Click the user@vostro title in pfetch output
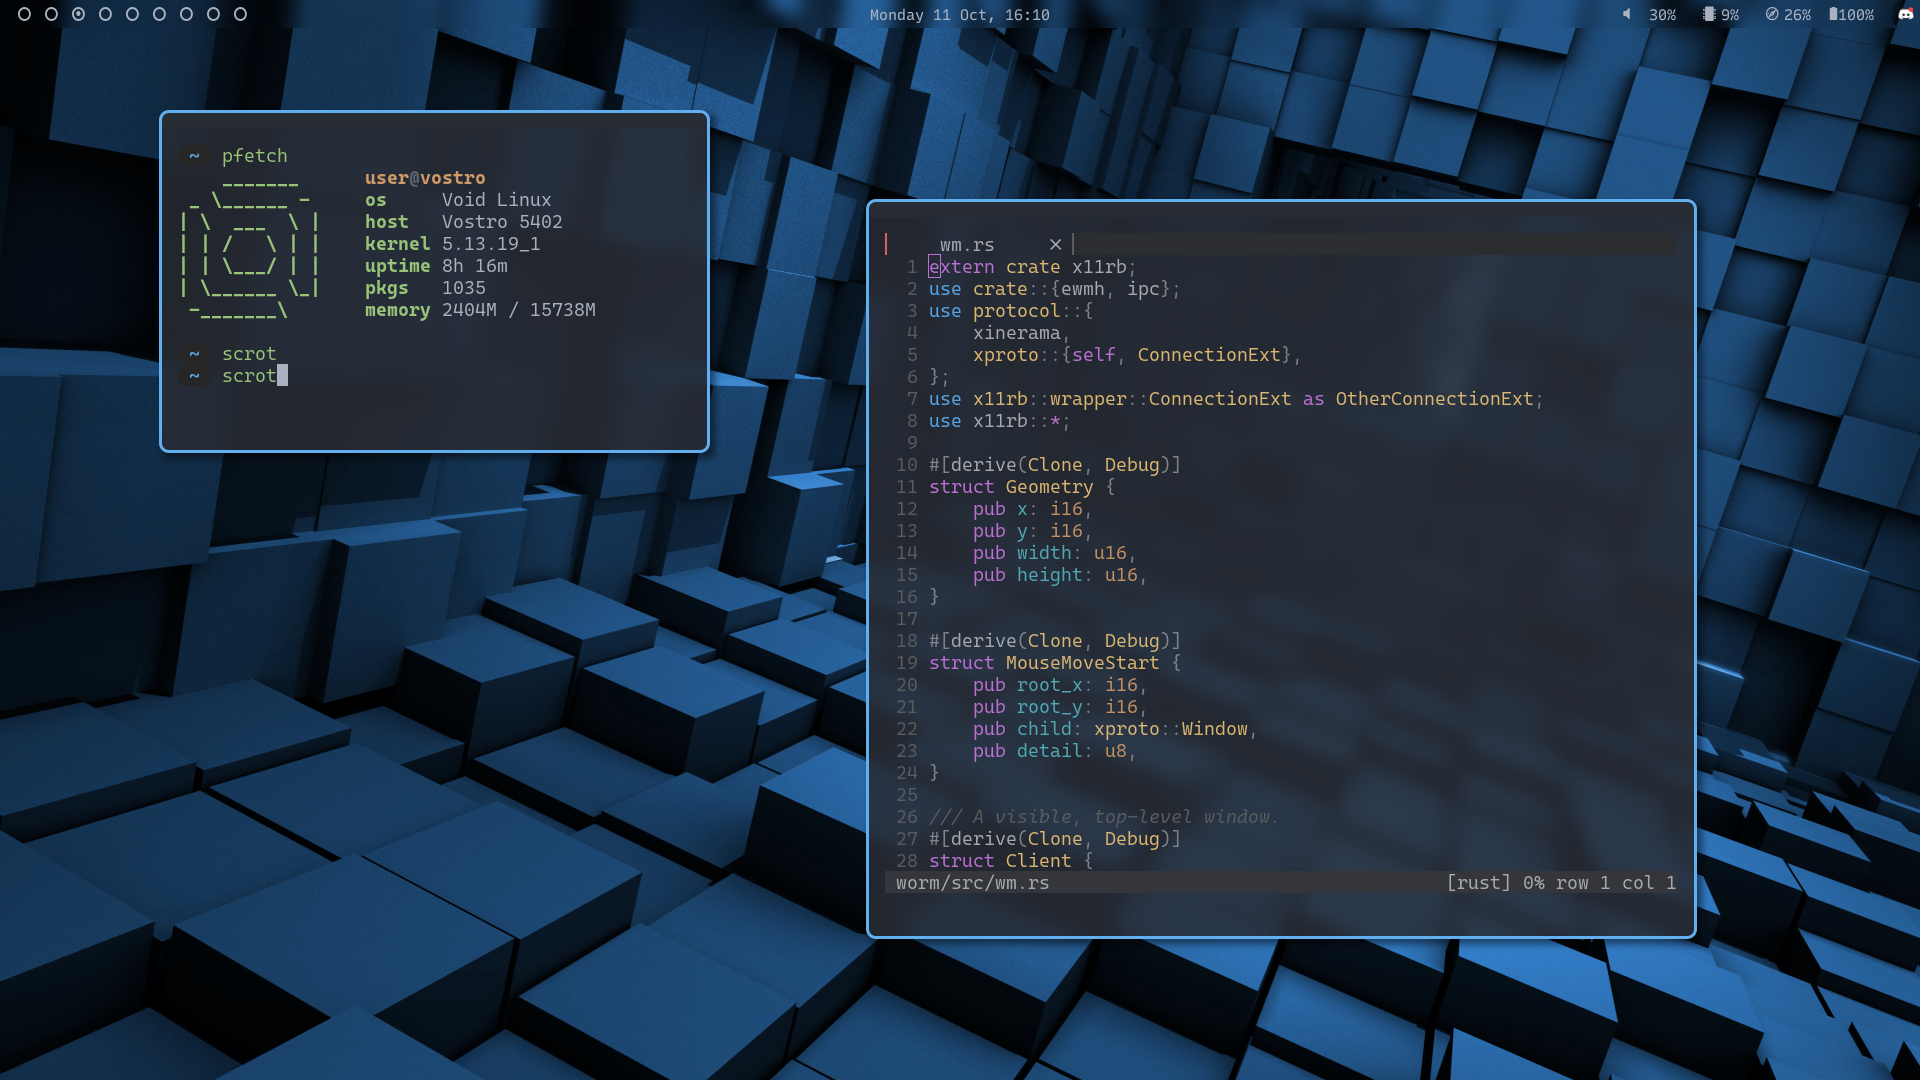The height and width of the screenshot is (1080, 1920). click(425, 178)
